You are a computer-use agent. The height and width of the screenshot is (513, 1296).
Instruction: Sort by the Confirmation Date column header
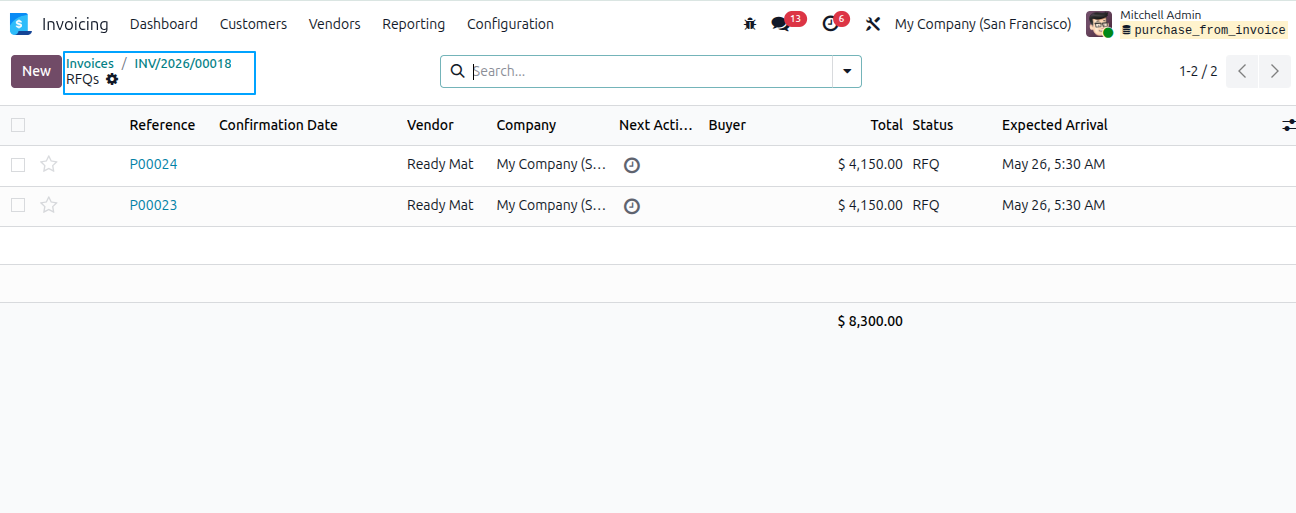pos(278,125)
